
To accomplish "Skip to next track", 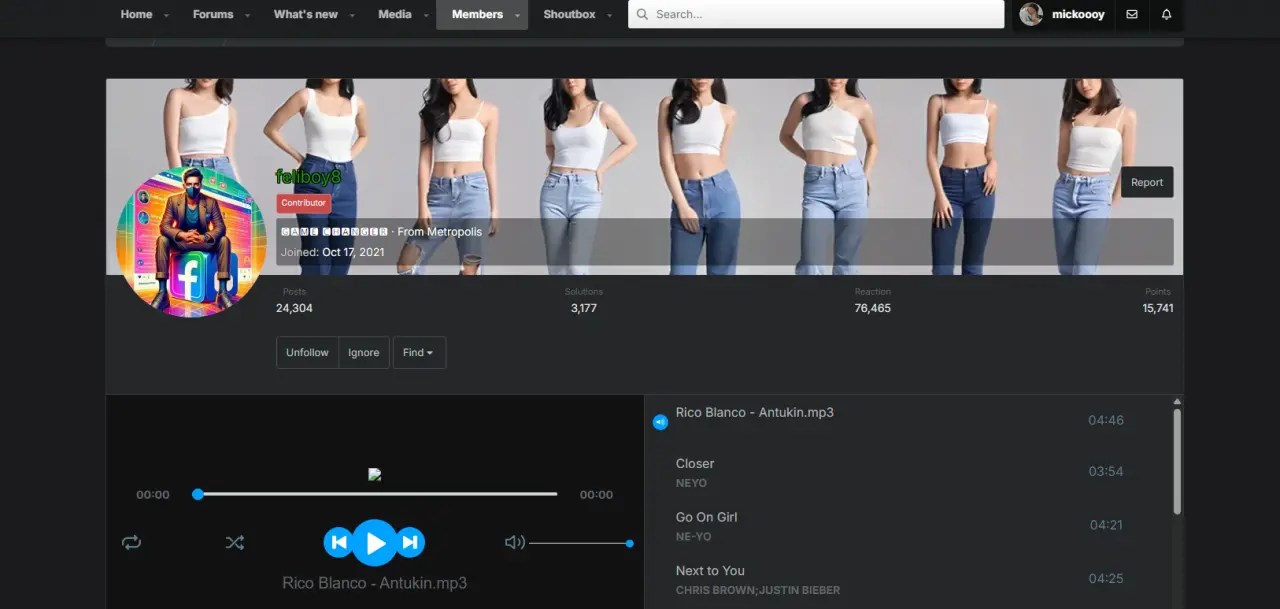I will pyautogui.click(x=411, y=543).
